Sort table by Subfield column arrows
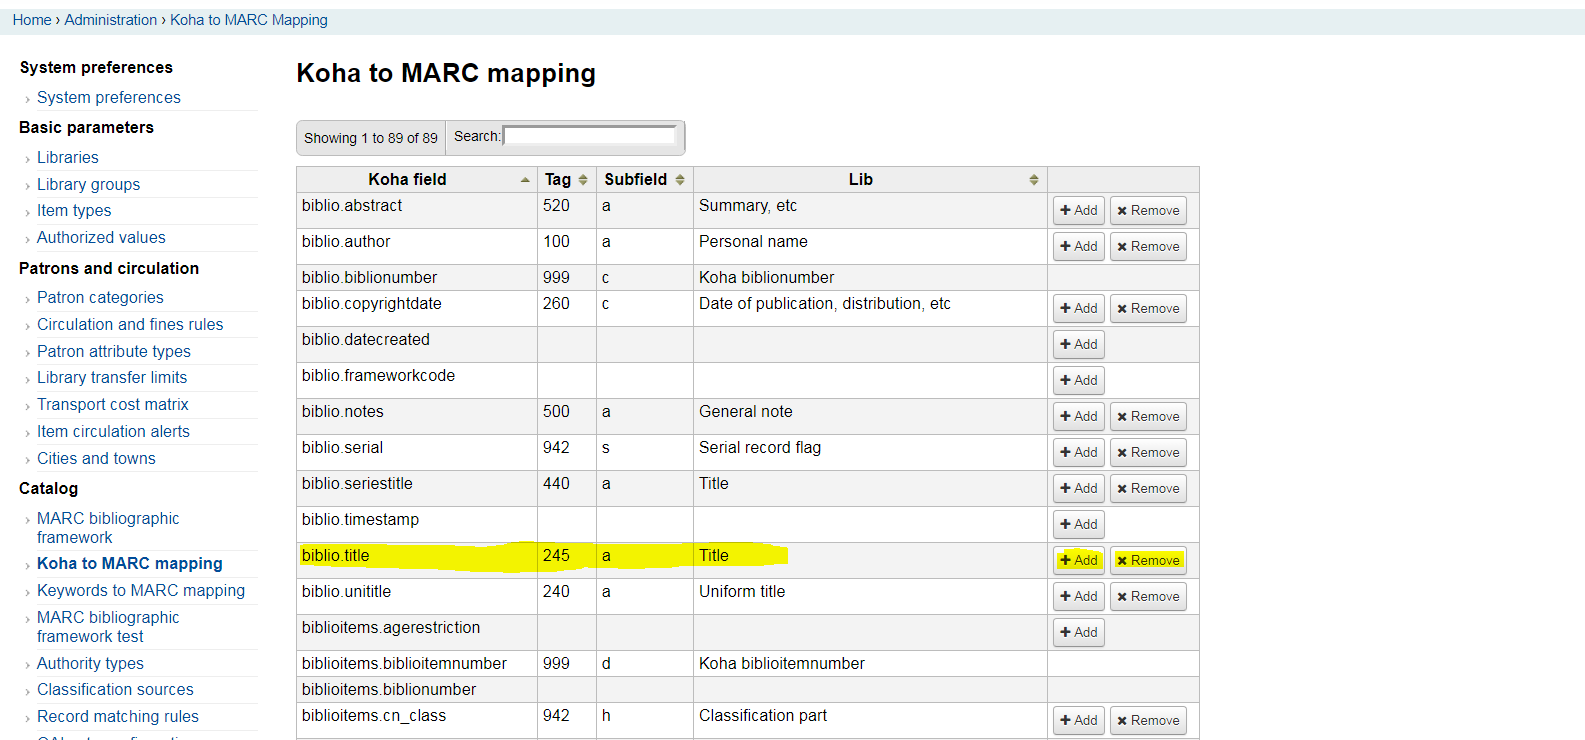 click(680, 180)
